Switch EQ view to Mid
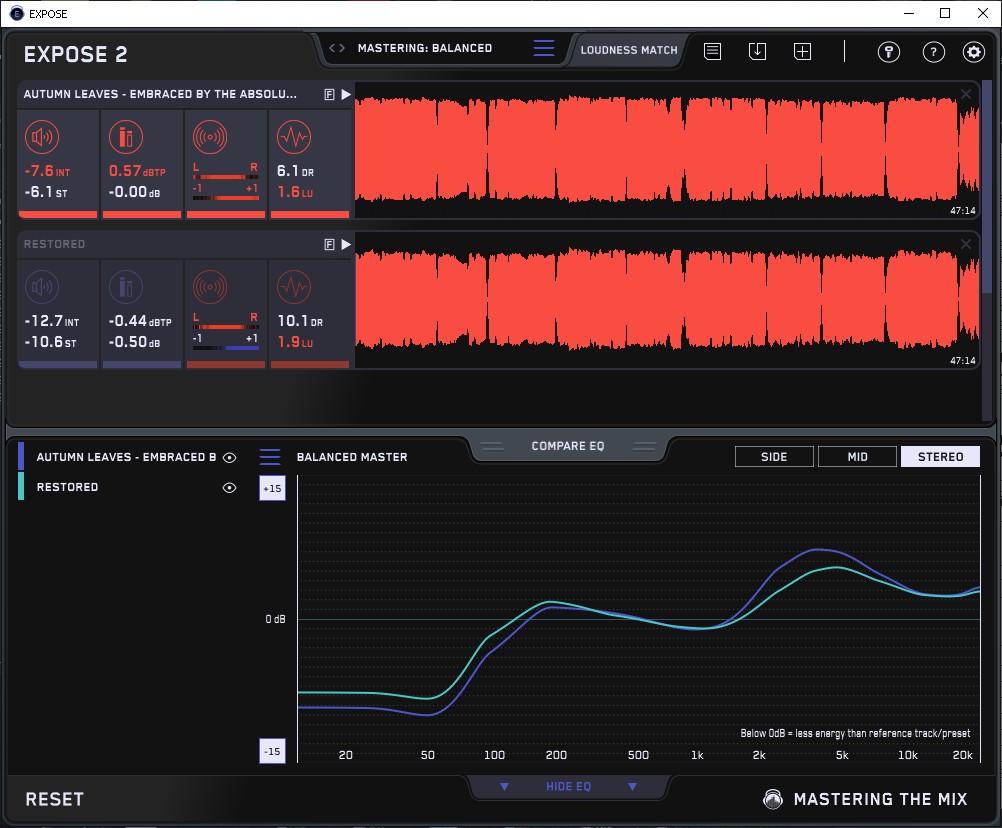 pyautogui.click(x=857, y=457)
